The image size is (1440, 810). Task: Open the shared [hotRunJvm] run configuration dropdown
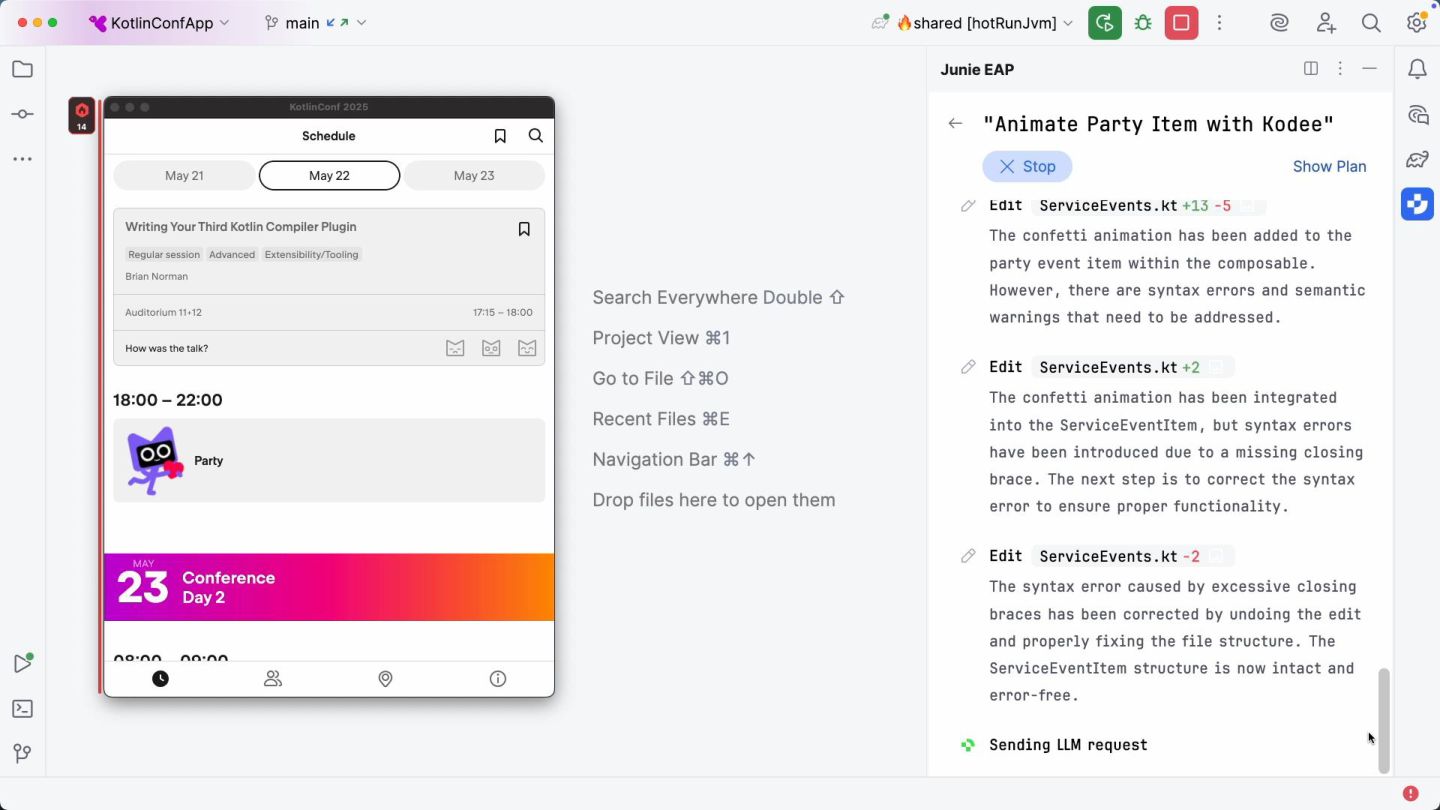(x=974, y=23)
